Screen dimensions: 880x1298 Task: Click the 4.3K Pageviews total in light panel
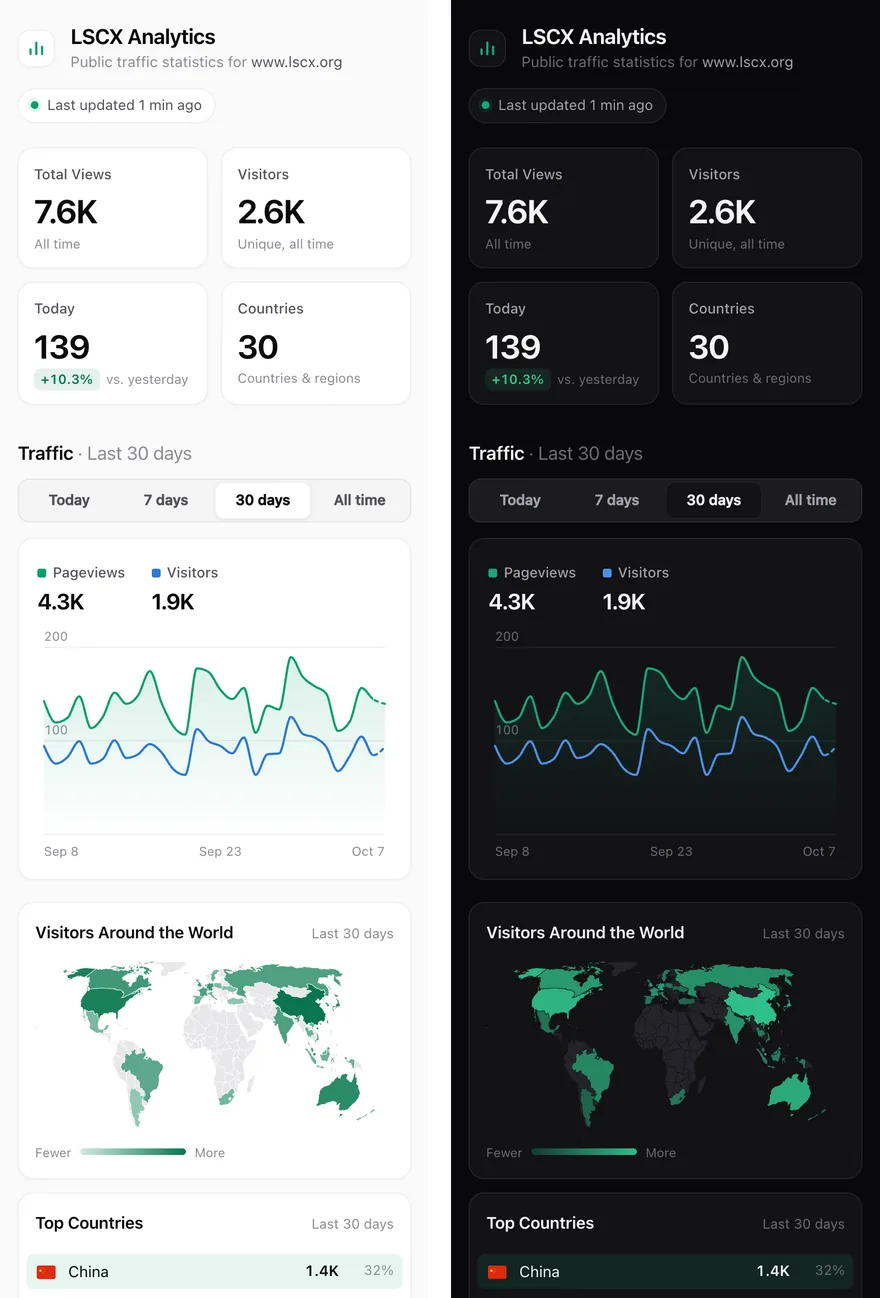[x=61, y=602]
